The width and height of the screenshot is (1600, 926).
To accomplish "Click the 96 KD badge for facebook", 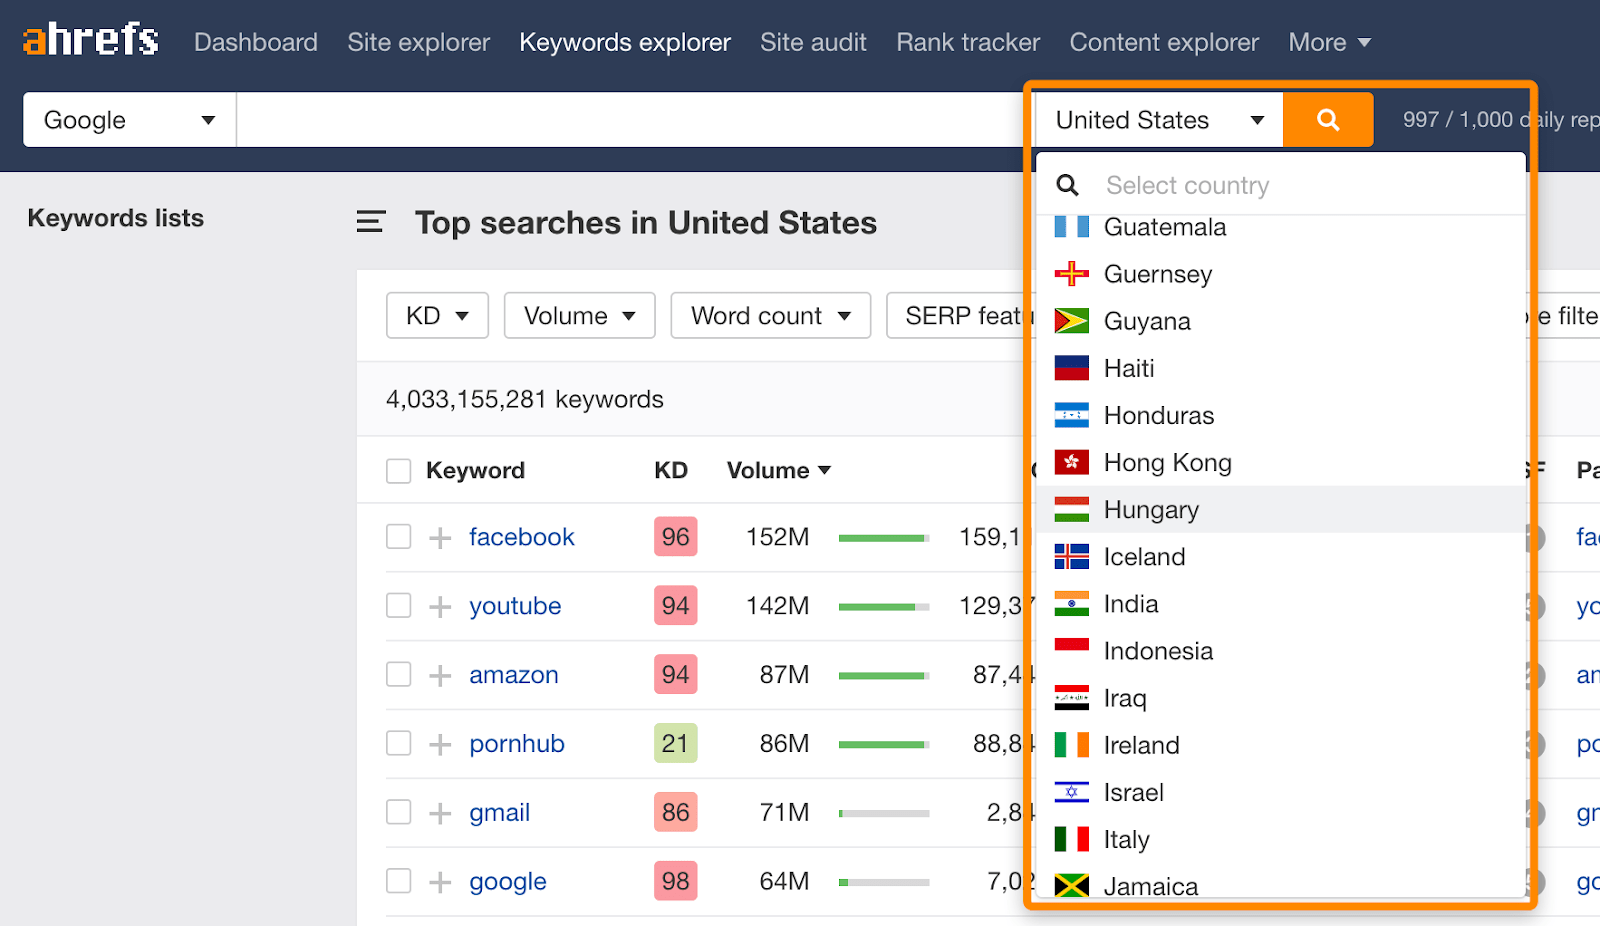I will tap(676, 537).
